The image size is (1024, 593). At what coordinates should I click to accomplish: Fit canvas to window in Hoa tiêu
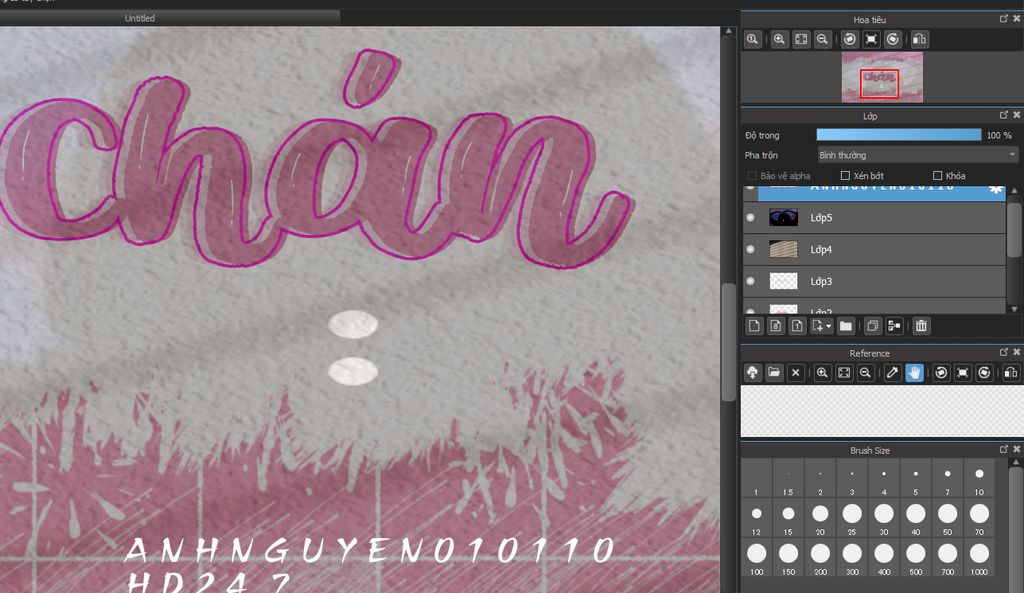(x=801, y=39)
